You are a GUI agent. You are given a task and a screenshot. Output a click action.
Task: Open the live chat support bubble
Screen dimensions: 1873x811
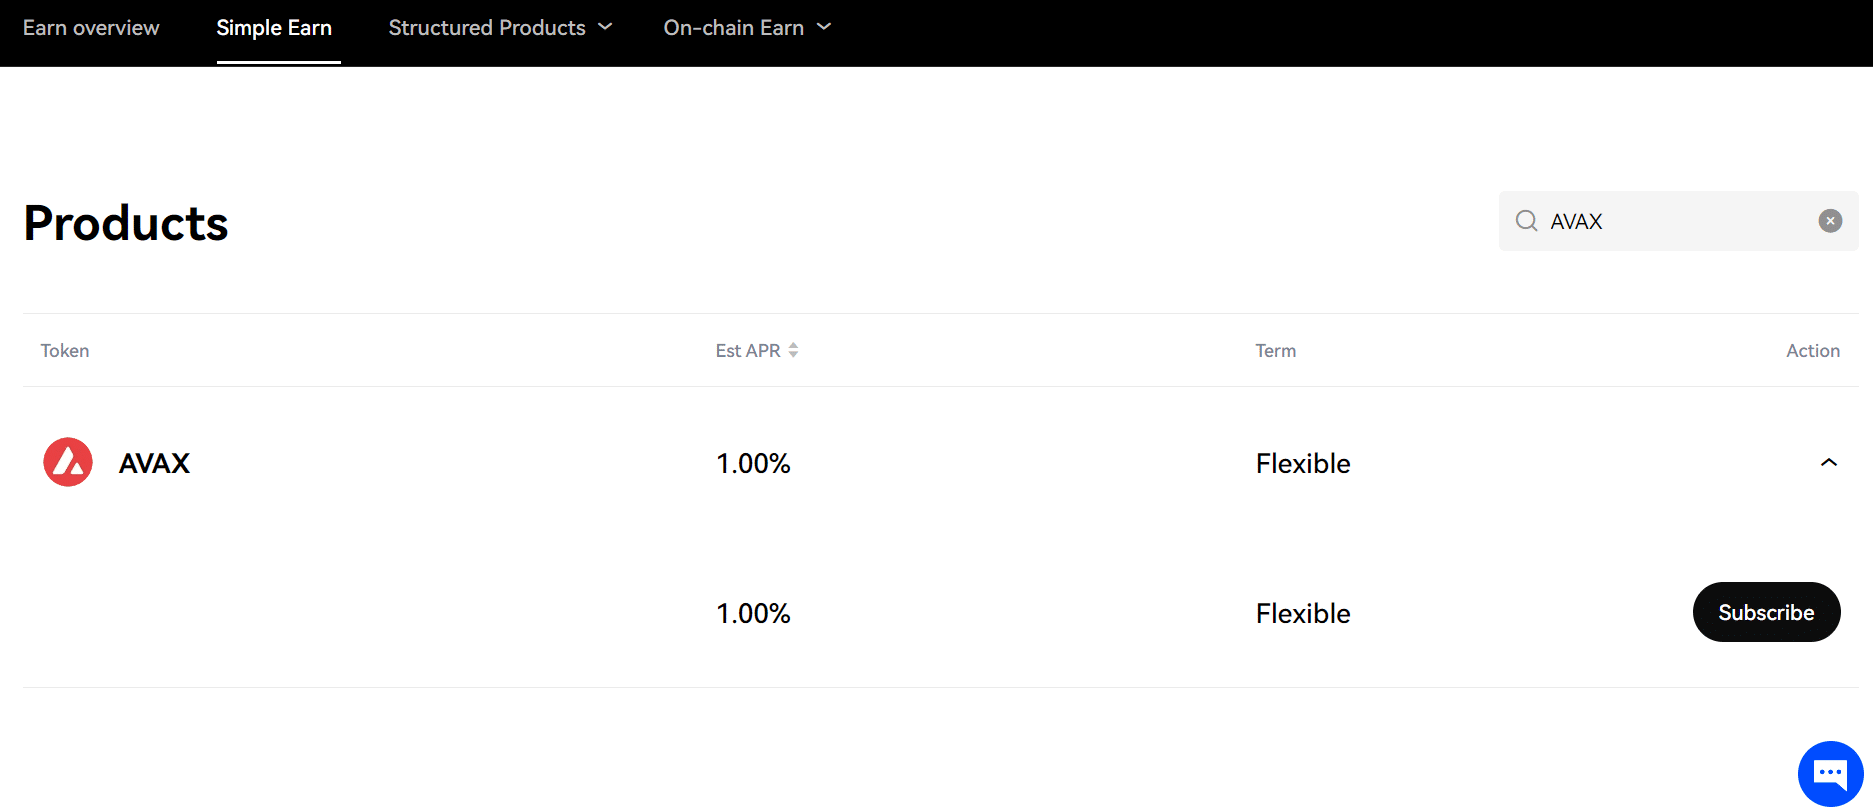pyautogui.click(x=1830, y=773)
